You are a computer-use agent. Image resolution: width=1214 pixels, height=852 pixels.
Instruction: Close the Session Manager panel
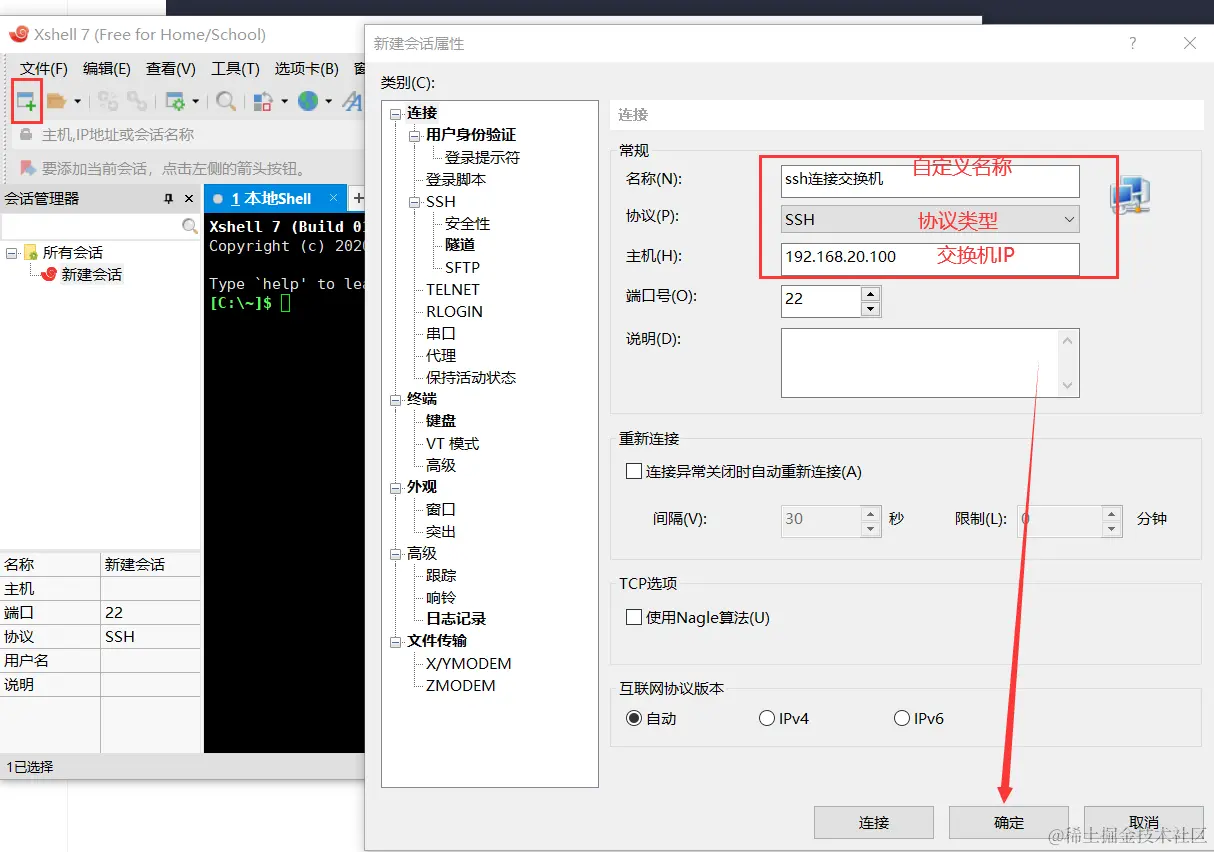[x=189, y=199]
